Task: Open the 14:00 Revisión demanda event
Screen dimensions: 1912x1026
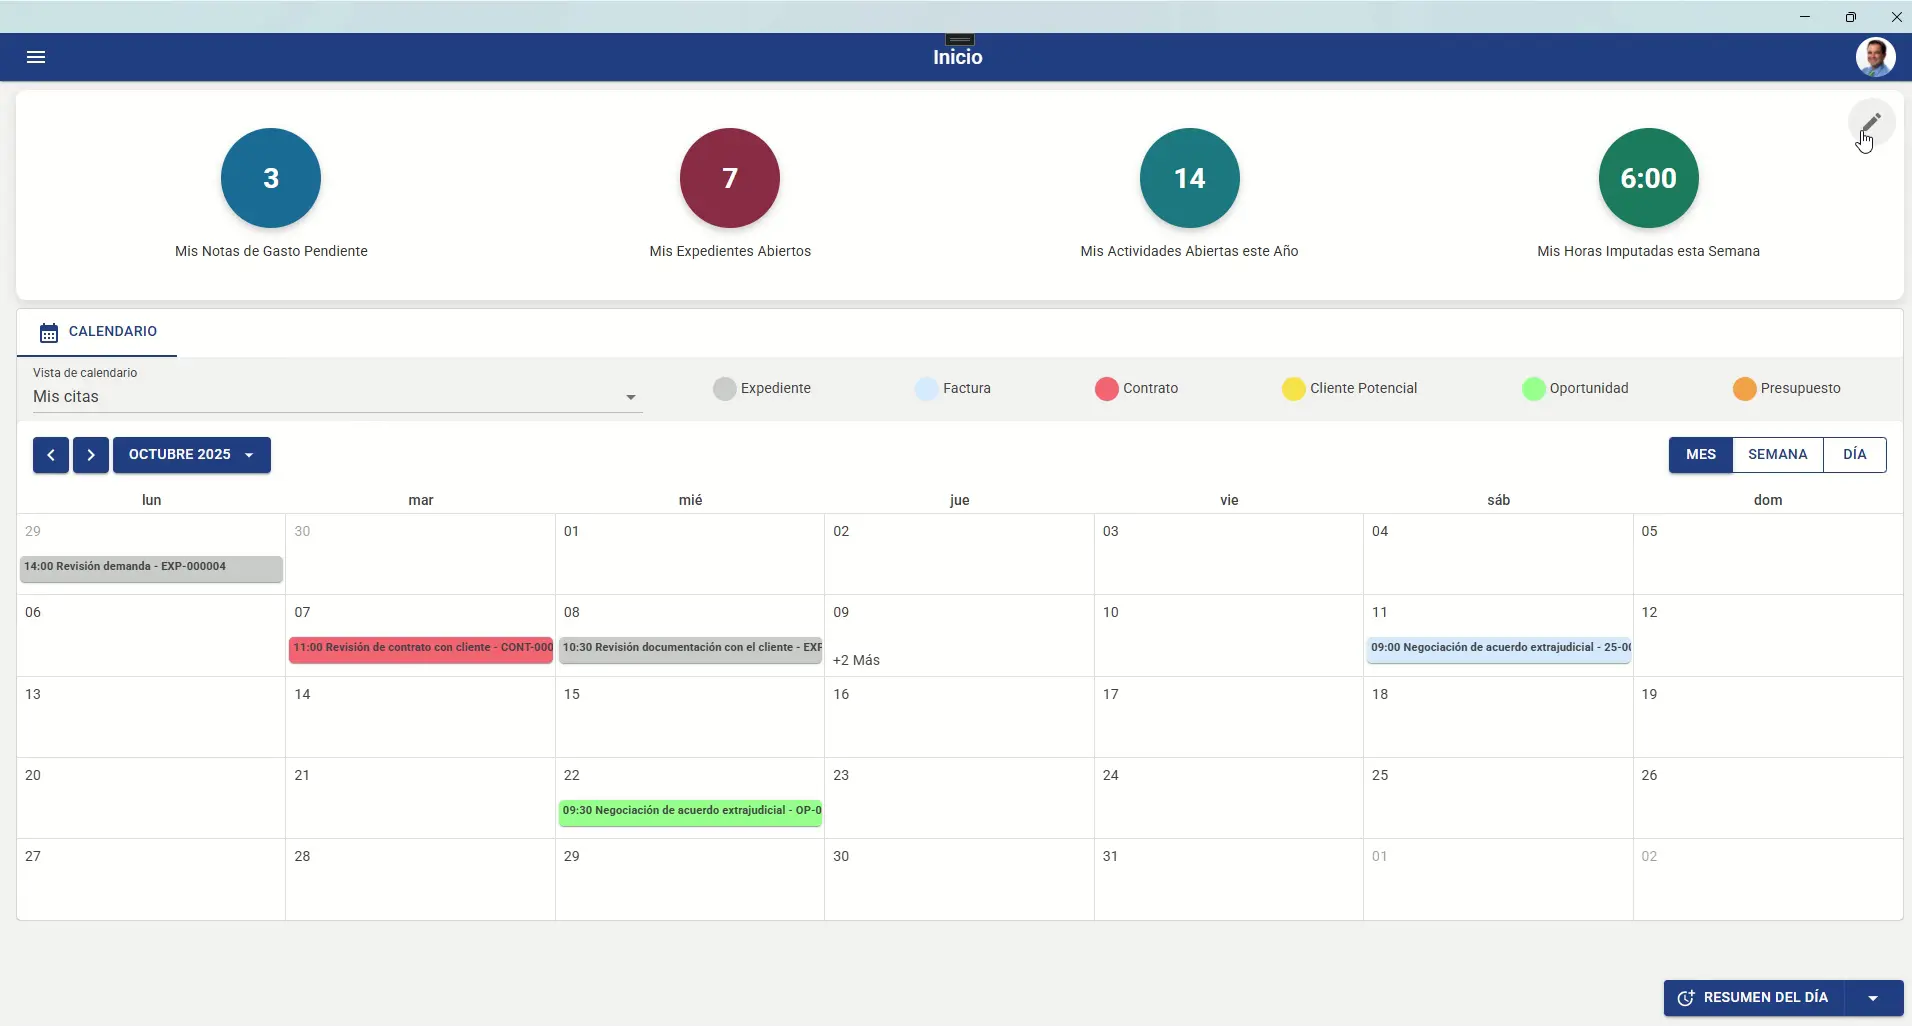Action: tap(151, 567)
